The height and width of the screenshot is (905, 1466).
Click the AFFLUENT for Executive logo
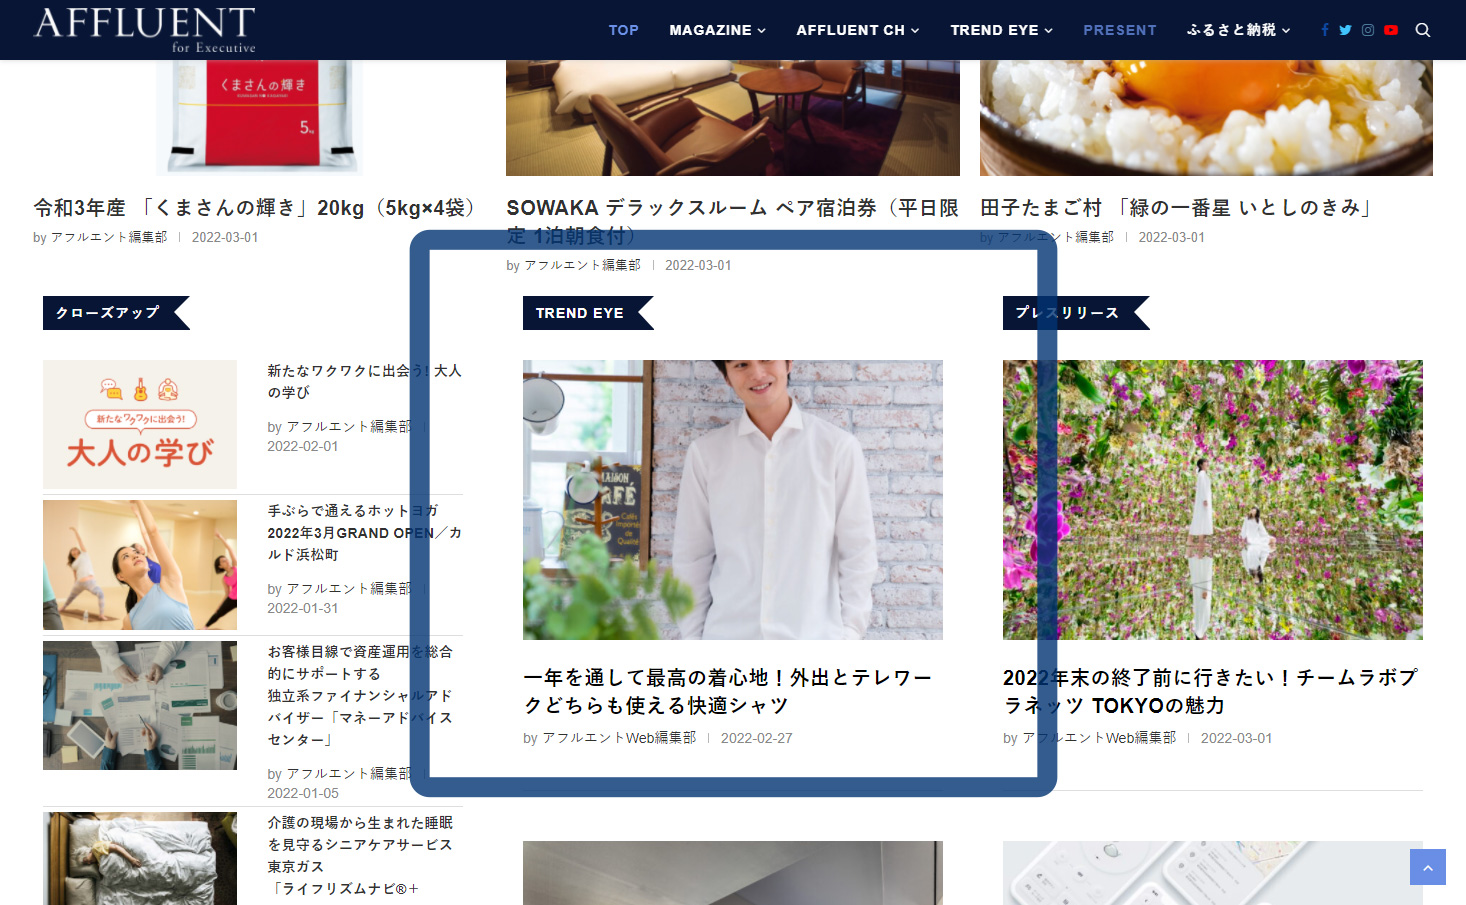145,30
